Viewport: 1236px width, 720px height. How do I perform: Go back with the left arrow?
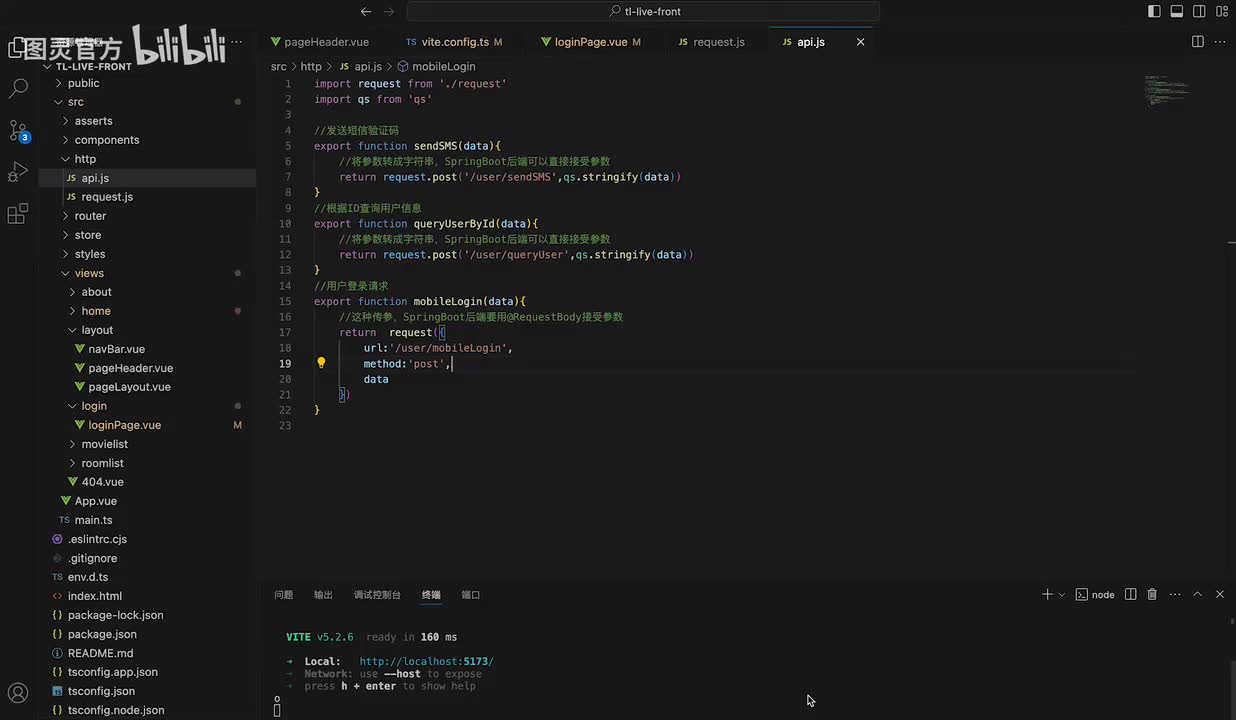[366, 12]
